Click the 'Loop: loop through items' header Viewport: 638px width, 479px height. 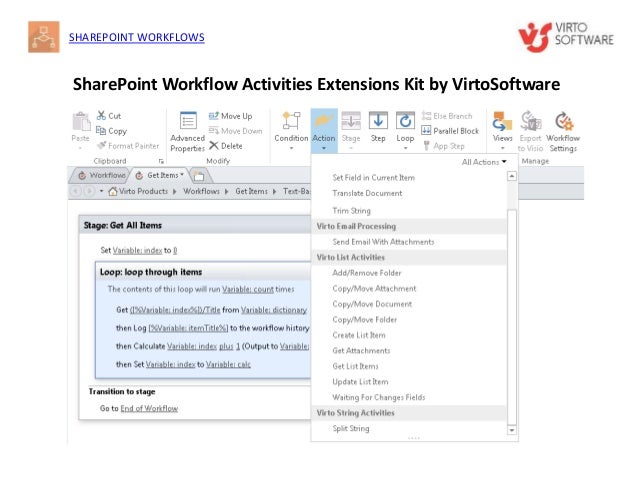point(203,271)
